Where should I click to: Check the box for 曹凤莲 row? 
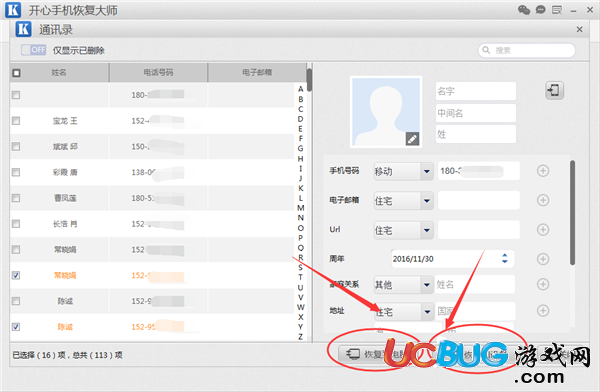coord(16,198)
